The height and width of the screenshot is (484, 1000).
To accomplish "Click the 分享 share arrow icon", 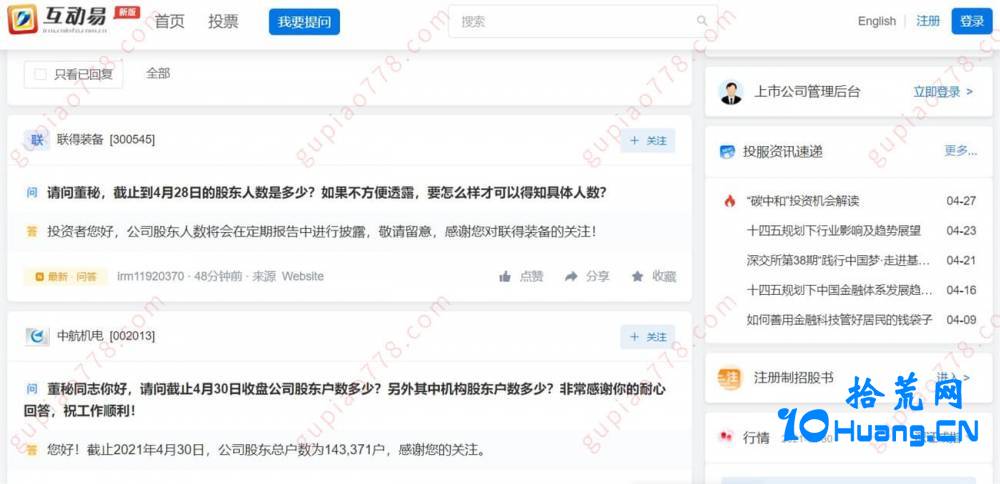I will click(571, 276).
